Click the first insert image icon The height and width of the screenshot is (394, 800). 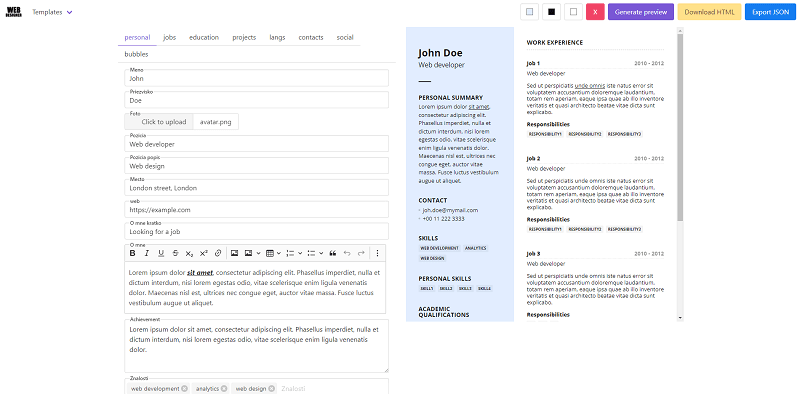coord(235,253)
